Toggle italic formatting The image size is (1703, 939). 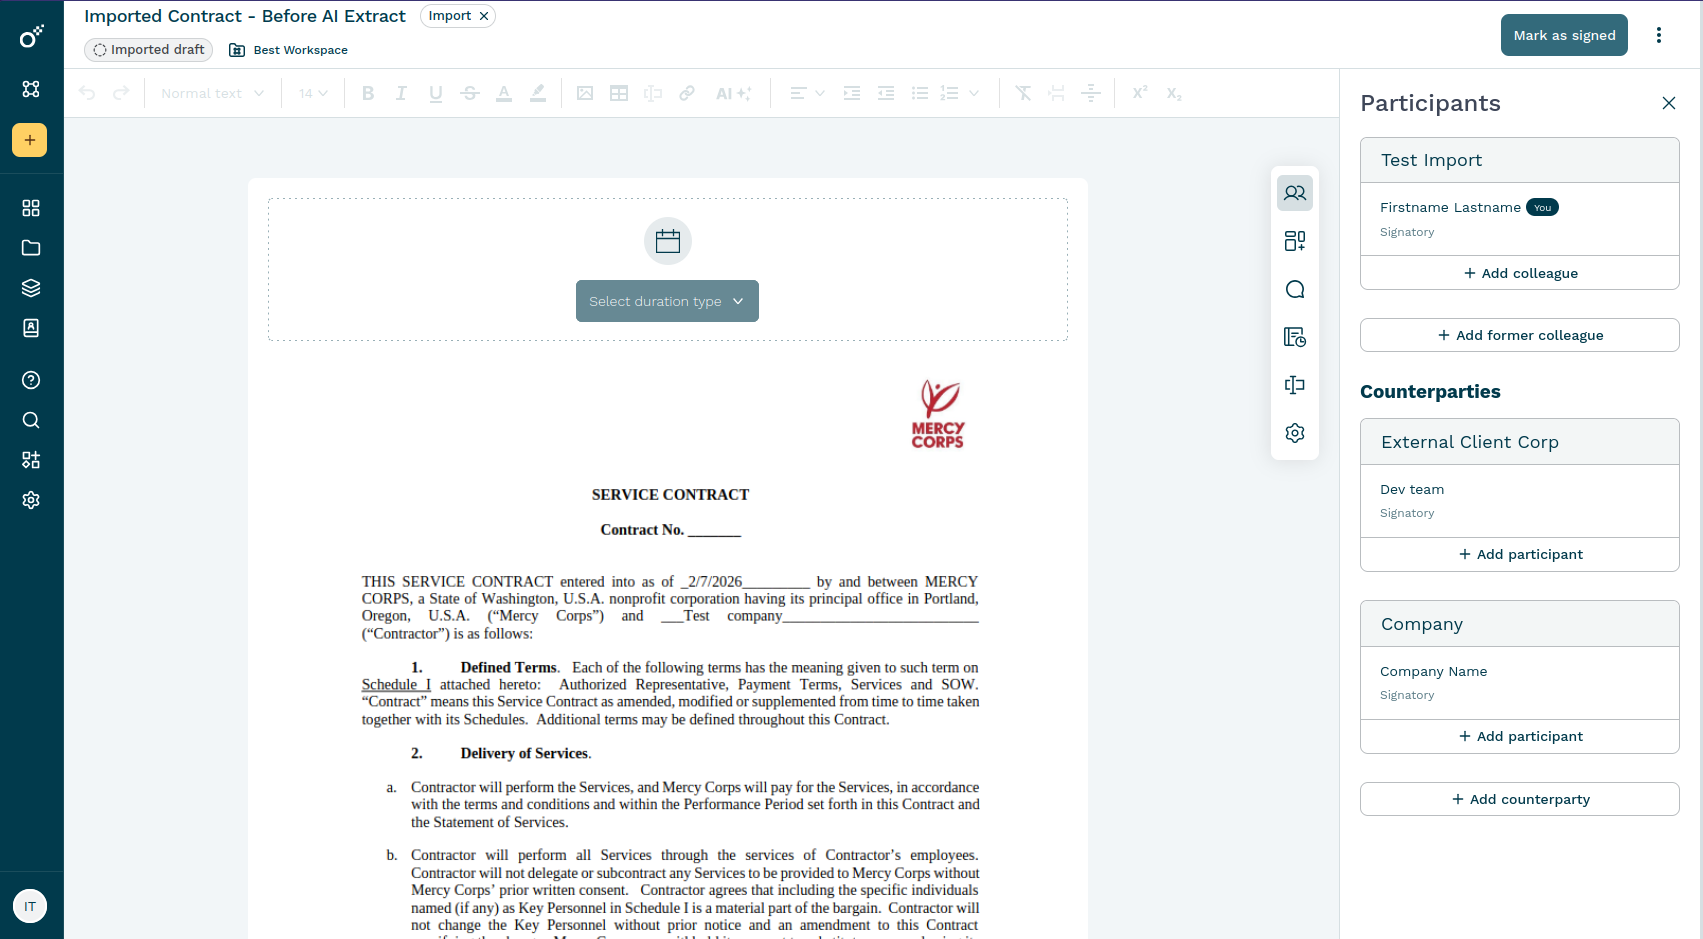coord(401,93)
